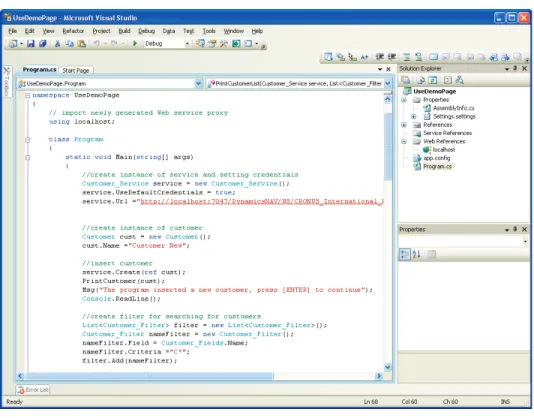This screenshot has width=534, height=418.
Task: Close the active document with the X button
Action: tap(388, 69)
